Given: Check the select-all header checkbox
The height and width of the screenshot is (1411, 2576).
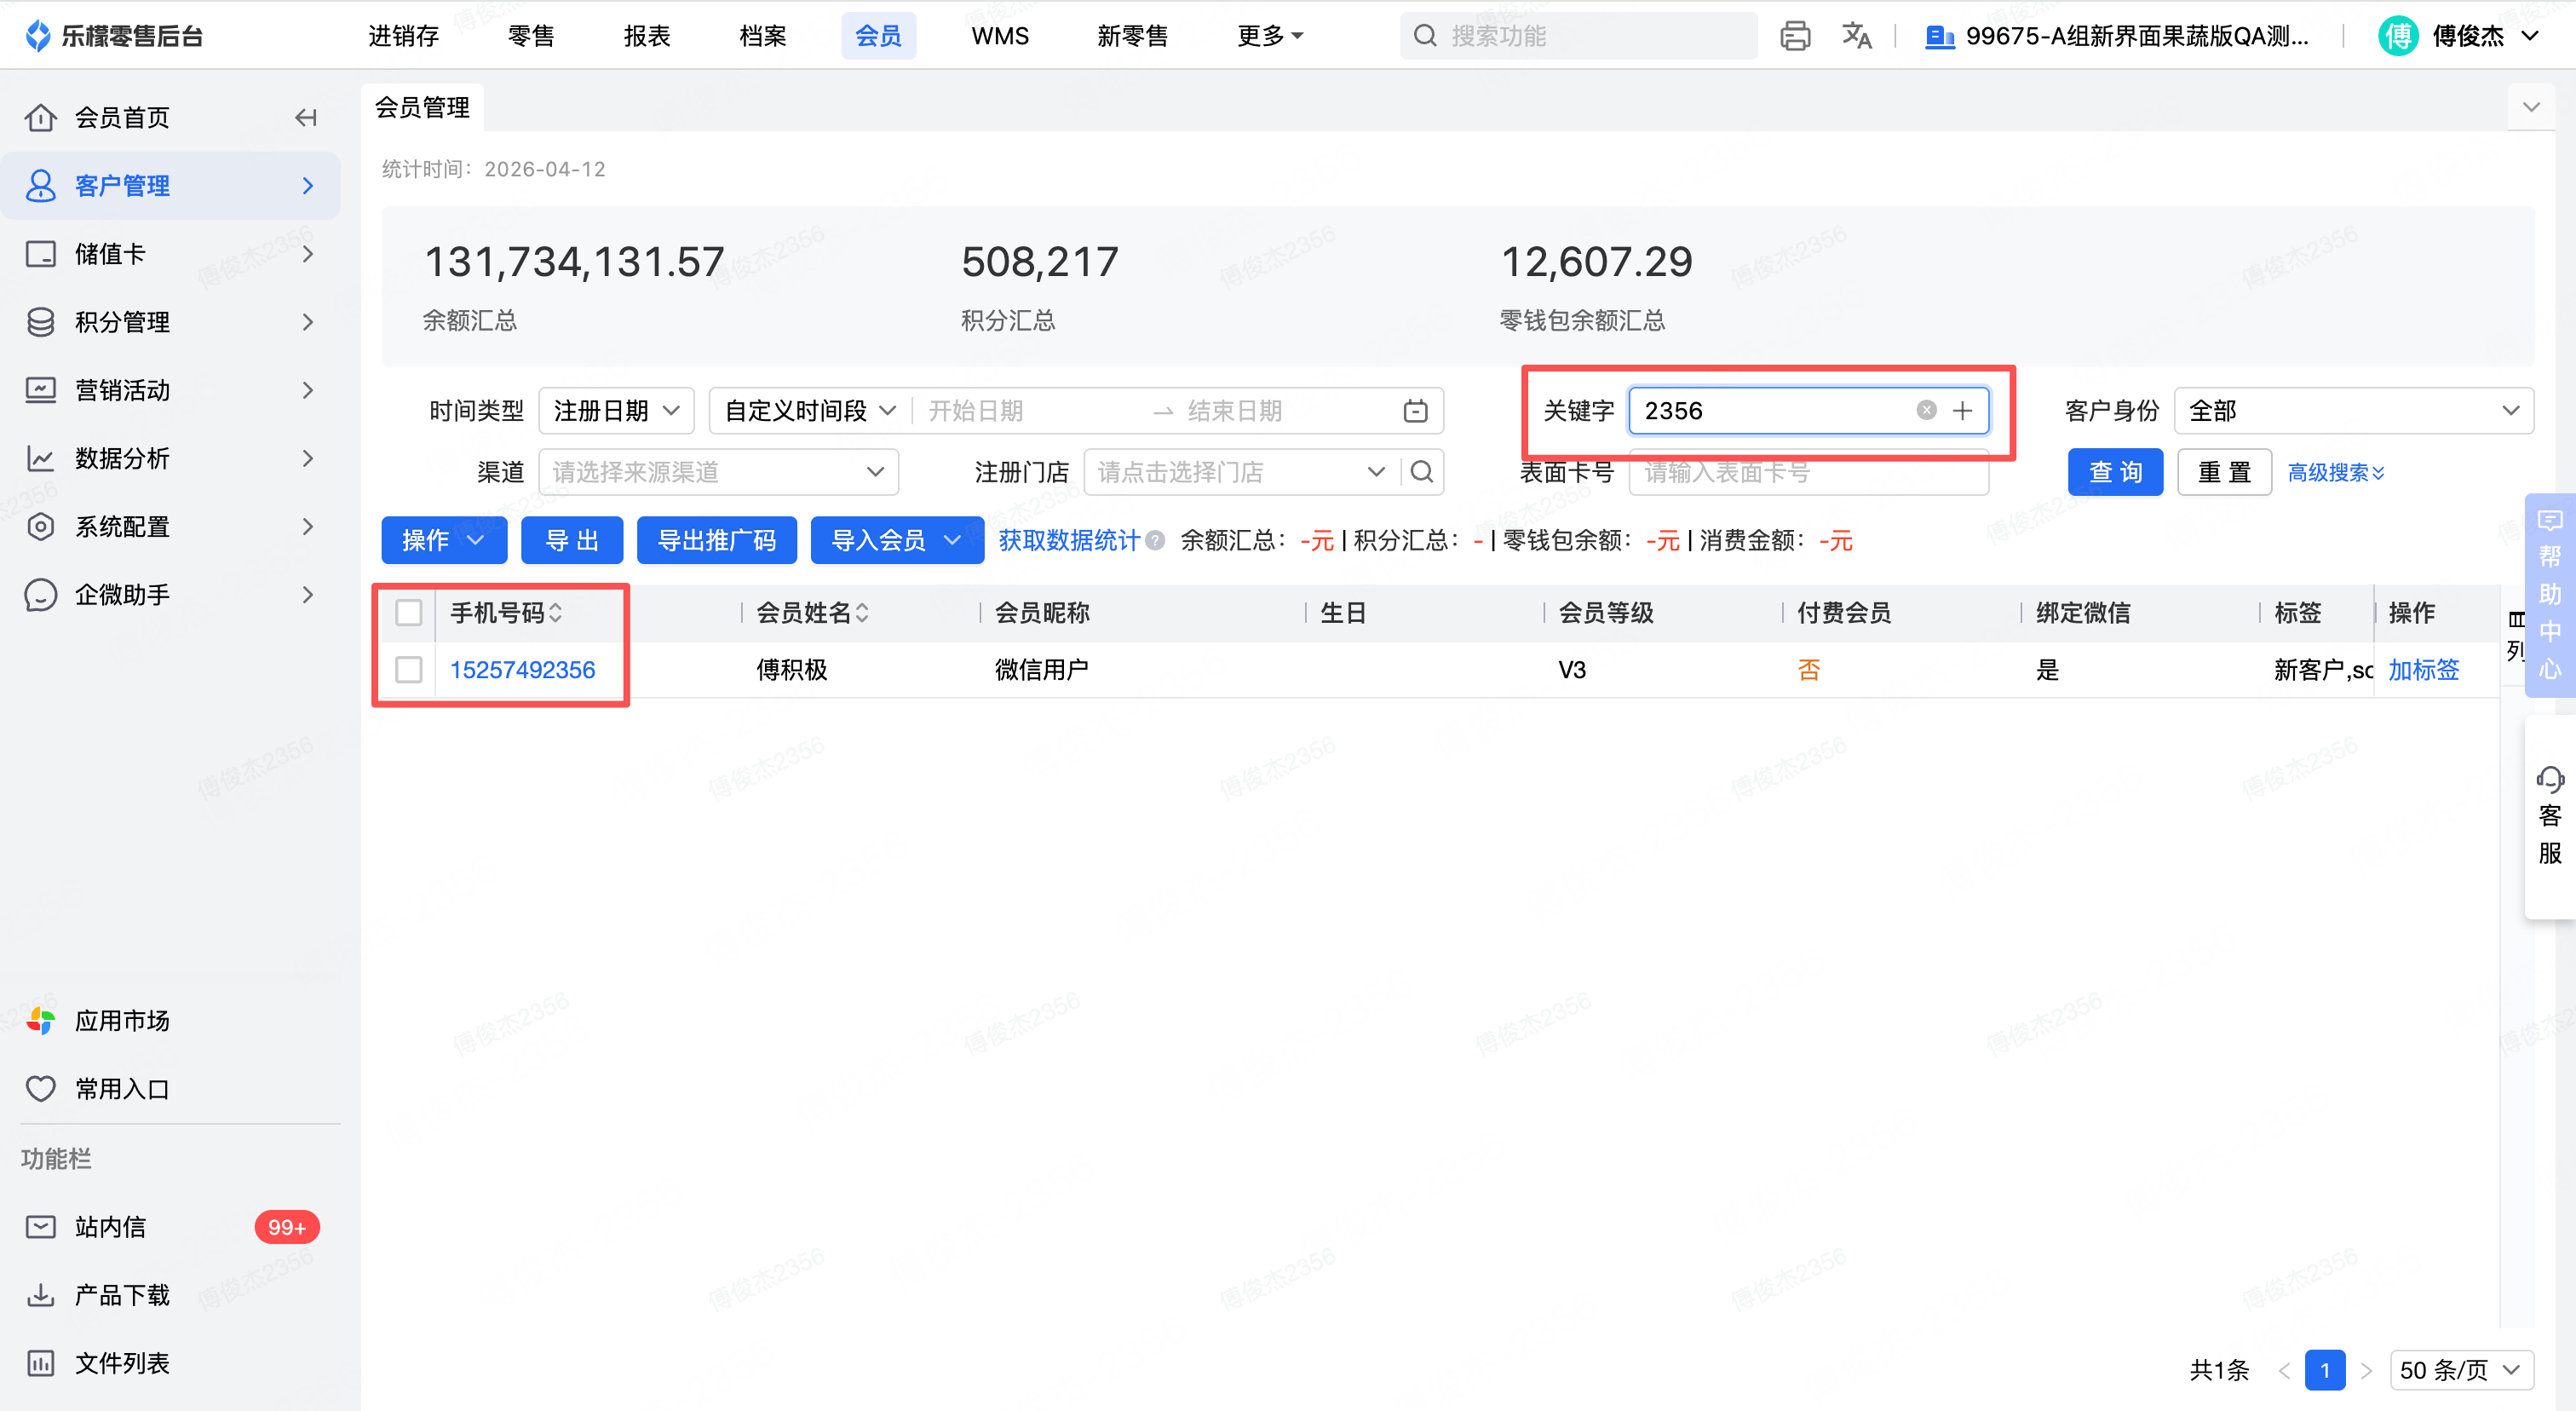Looking at the screenshot, I should coord(408,612).
